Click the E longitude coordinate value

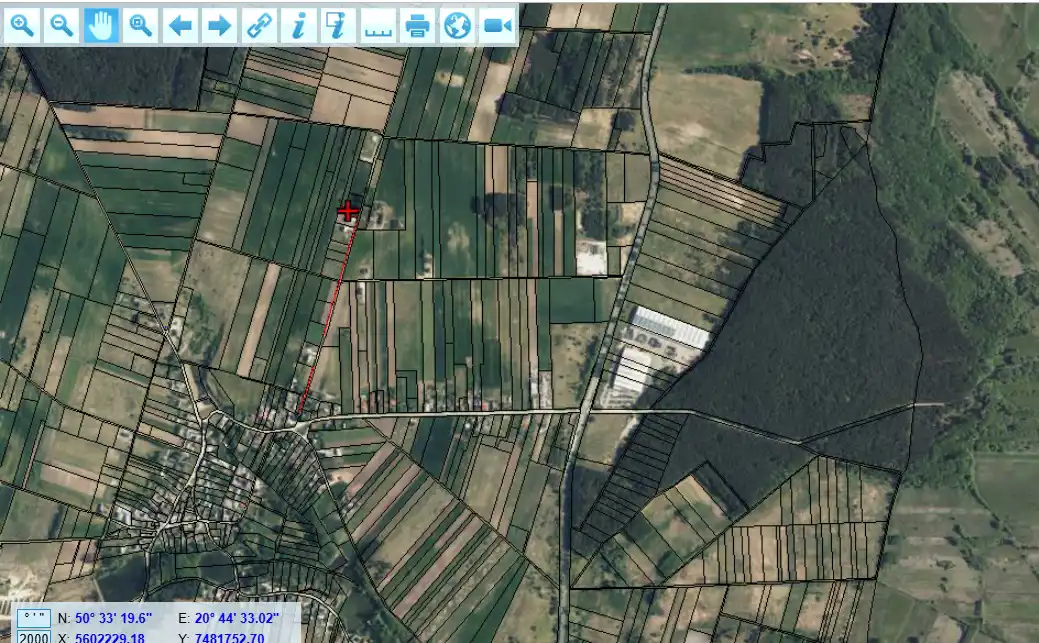[237, 619]
